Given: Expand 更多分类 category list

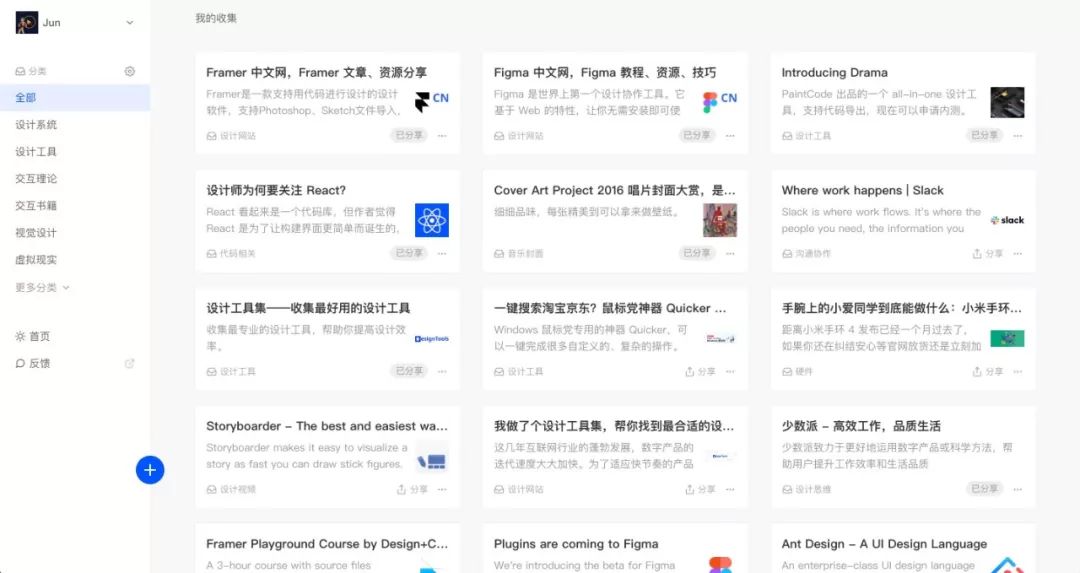Looking at the screenshot, I should [x=42, y=287].
